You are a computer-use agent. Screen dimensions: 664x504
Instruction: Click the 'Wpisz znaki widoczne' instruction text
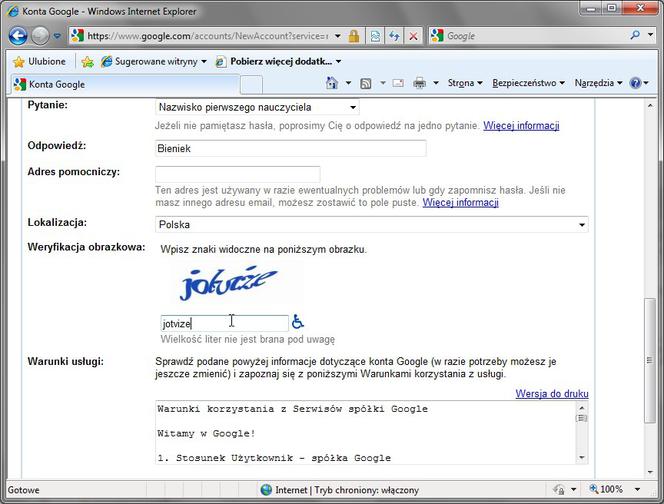coord(263,249)
